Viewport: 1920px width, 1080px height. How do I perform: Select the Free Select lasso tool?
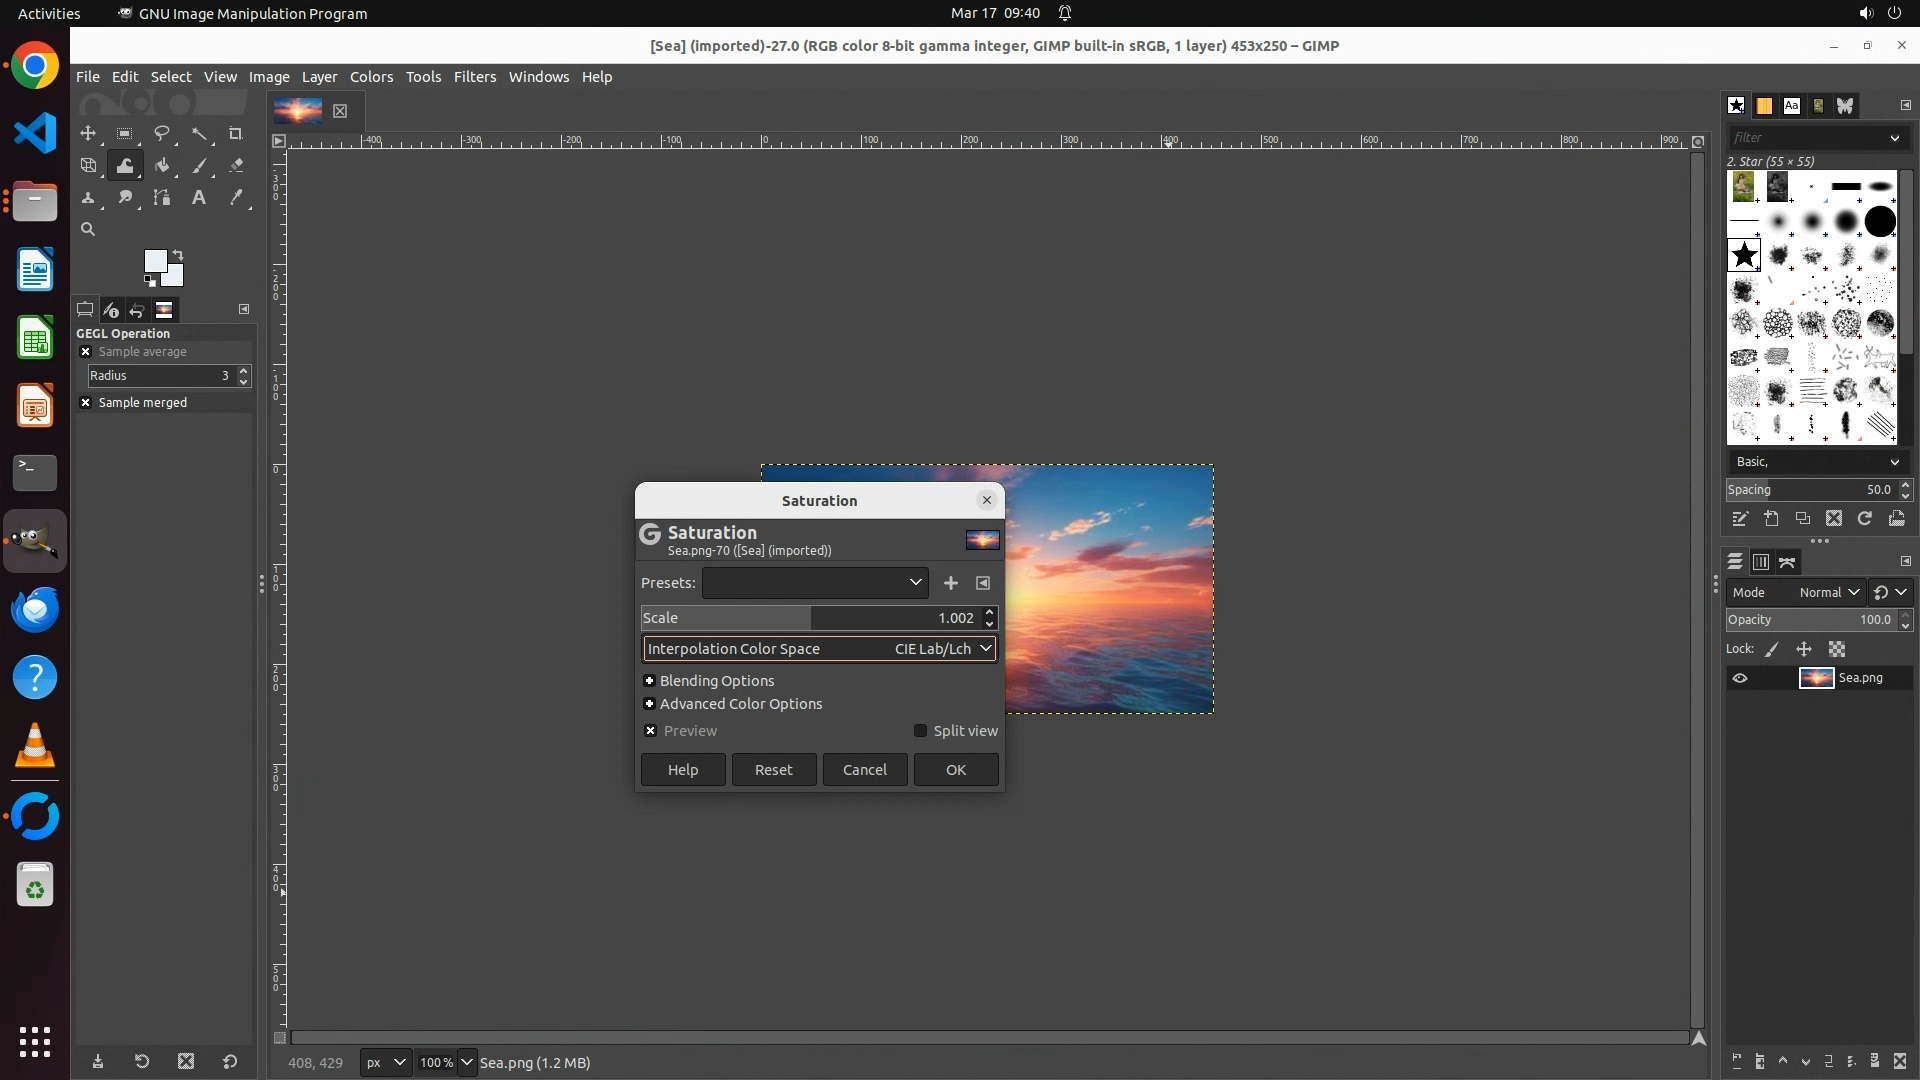[161, 133]
